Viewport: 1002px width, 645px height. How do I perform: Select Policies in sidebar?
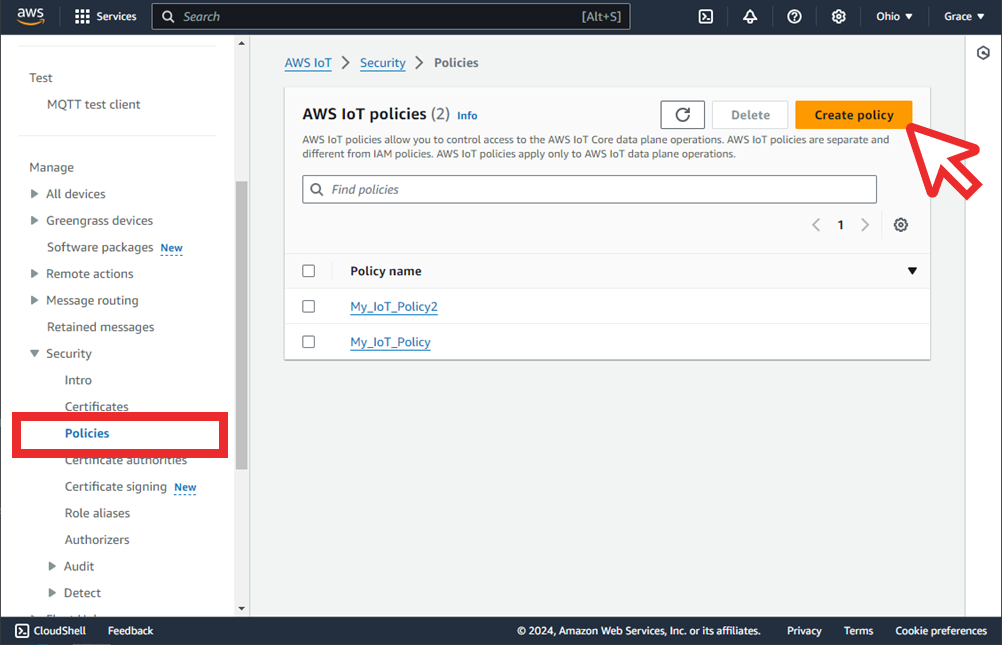pyautogui.click(x=87, y=433)
